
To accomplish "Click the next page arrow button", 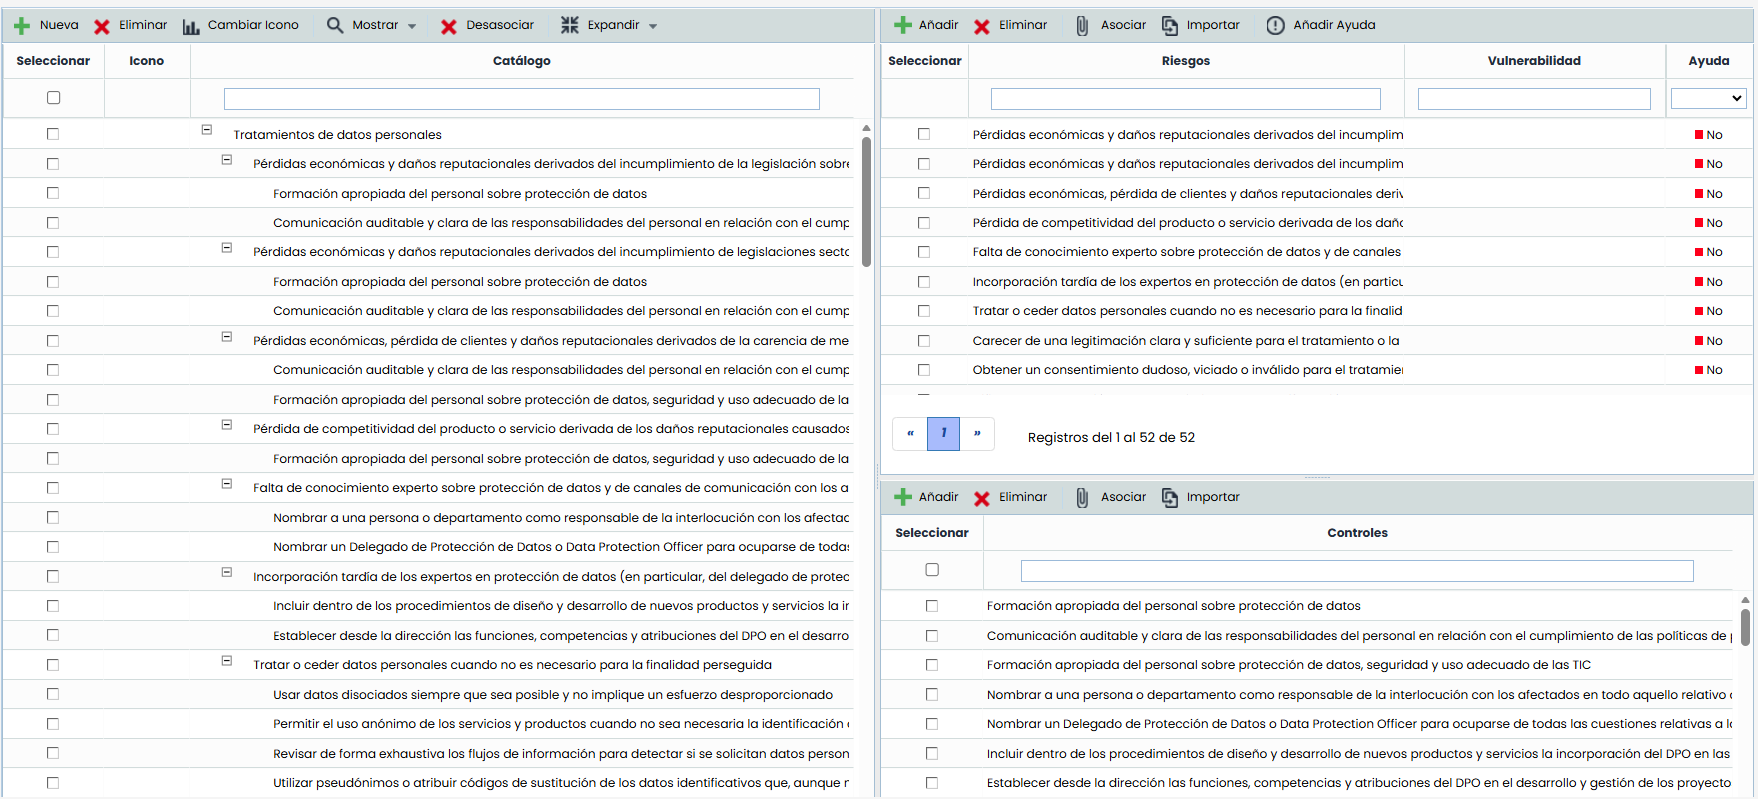I will pyautogui.click(x=977, y=434).
